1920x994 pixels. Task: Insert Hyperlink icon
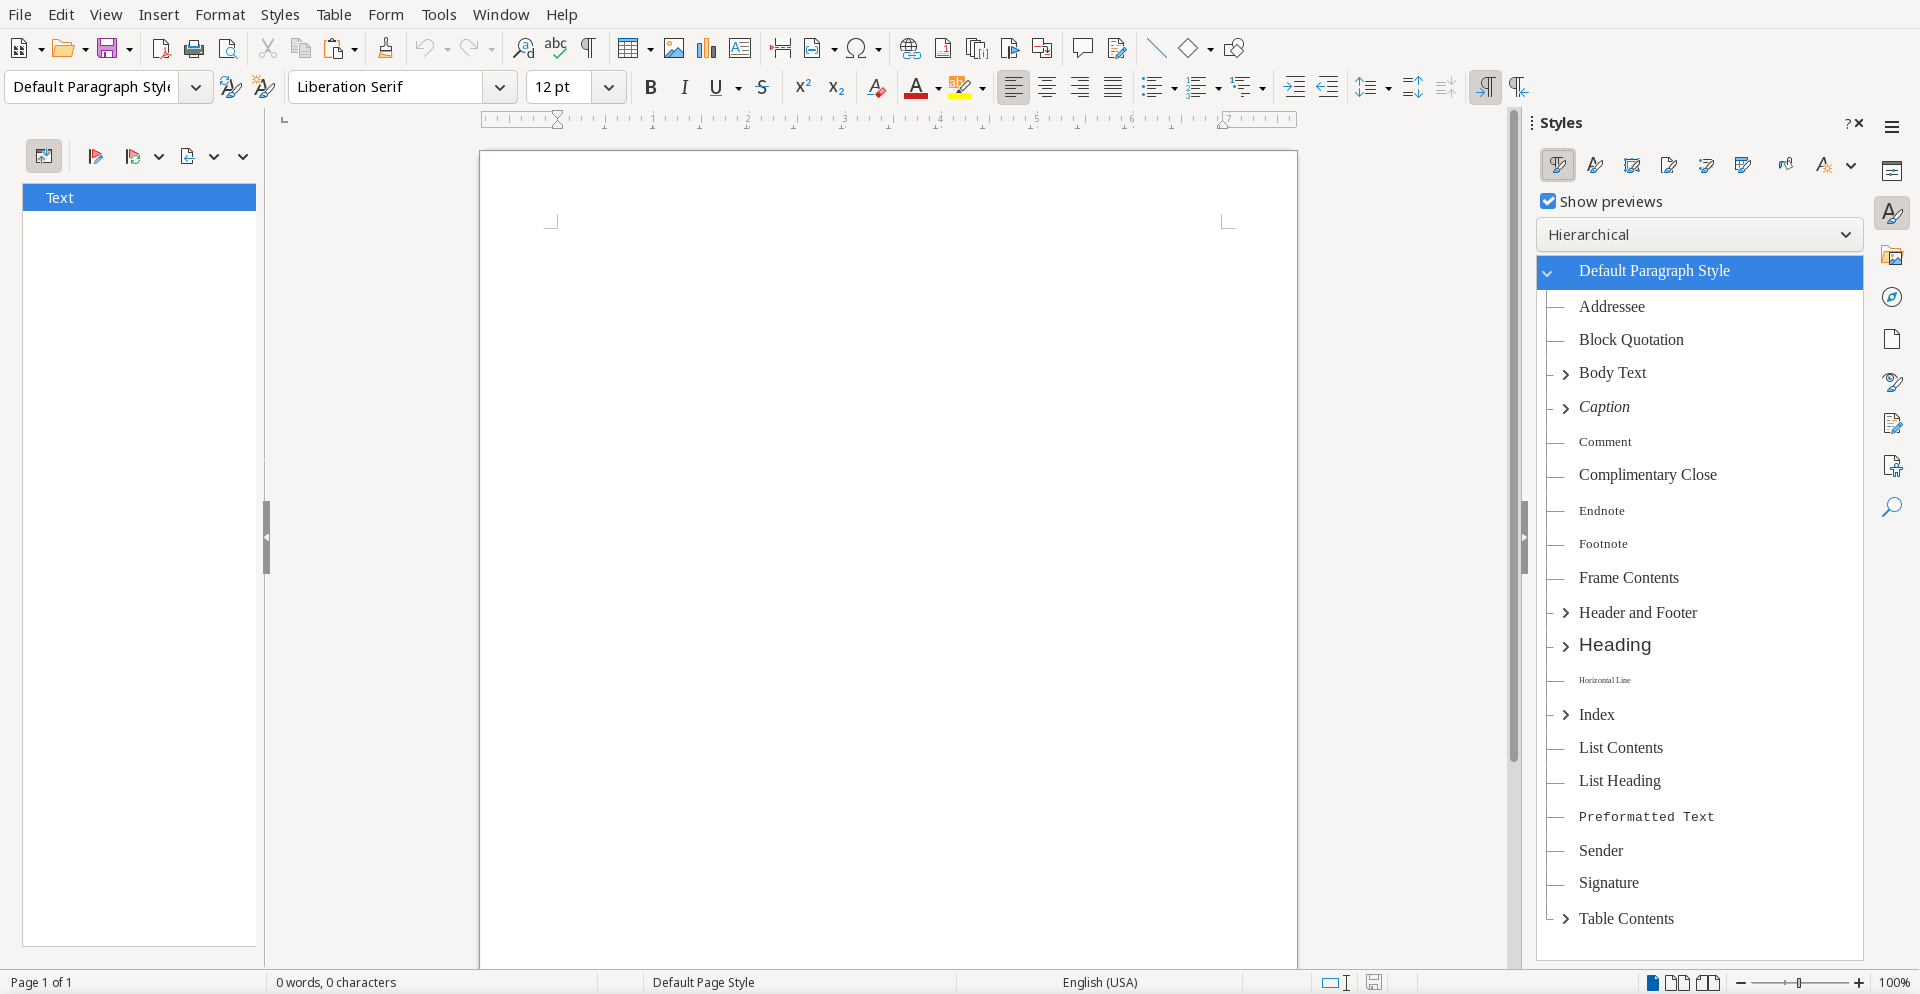point(910,48)
